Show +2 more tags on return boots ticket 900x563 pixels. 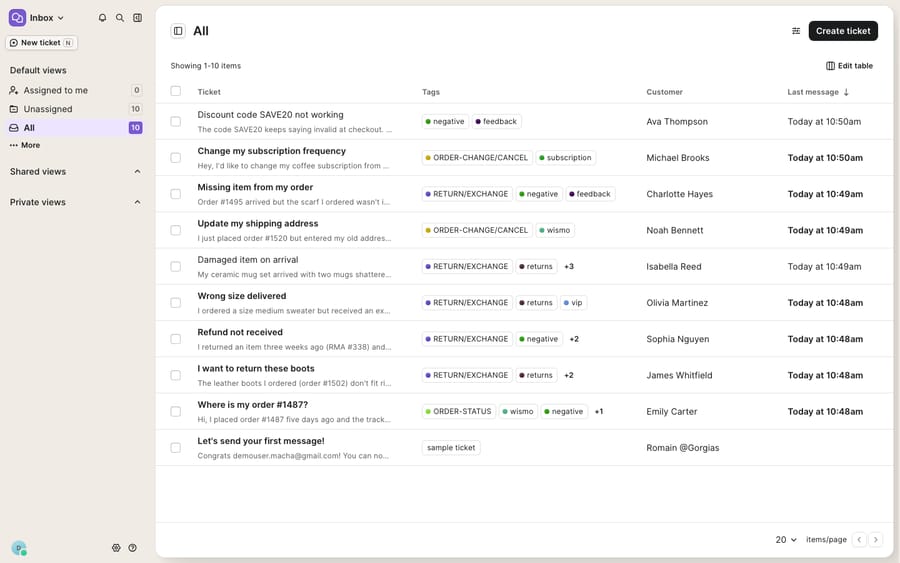569,375
